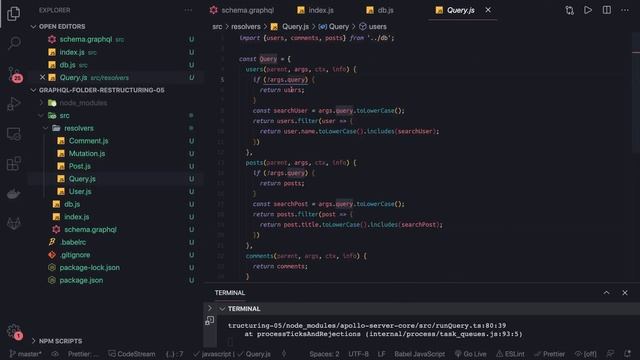The height and width of the screenshot is (360, 640).
Task: Open Run and Debug view
Action: [14, 104]
